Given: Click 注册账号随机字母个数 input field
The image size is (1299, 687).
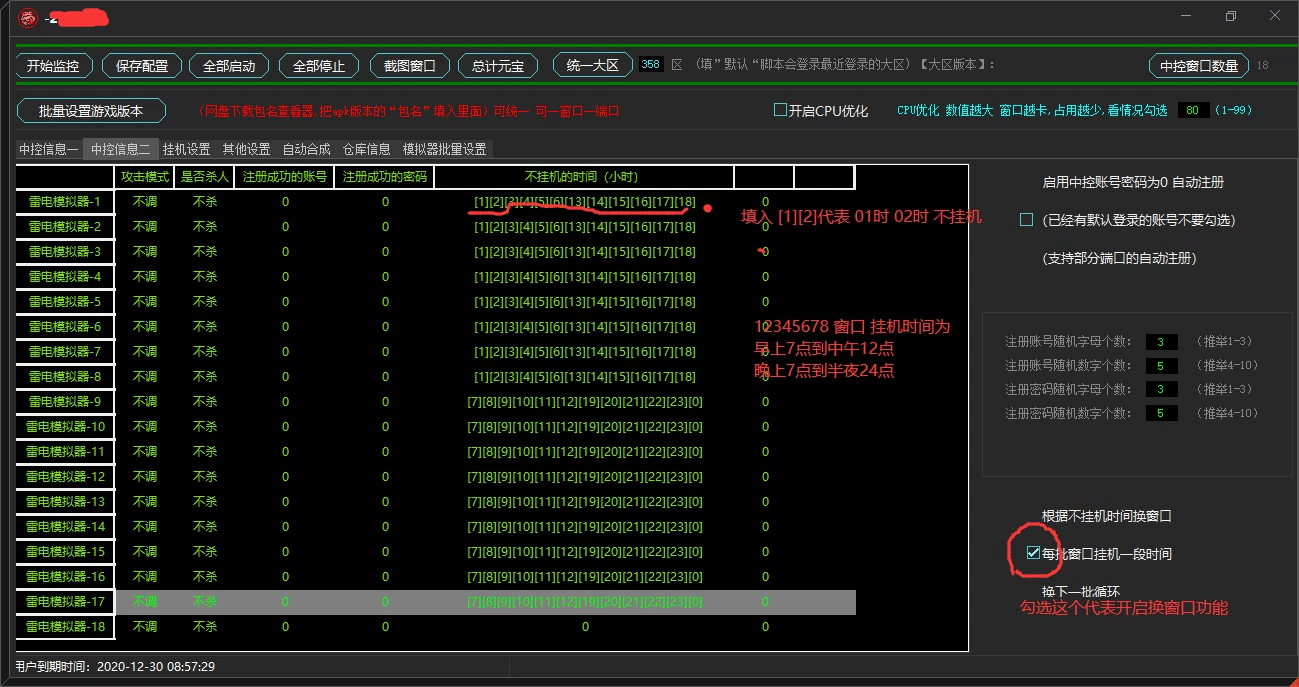Looking at the screenshot, I should (1161, 342).
